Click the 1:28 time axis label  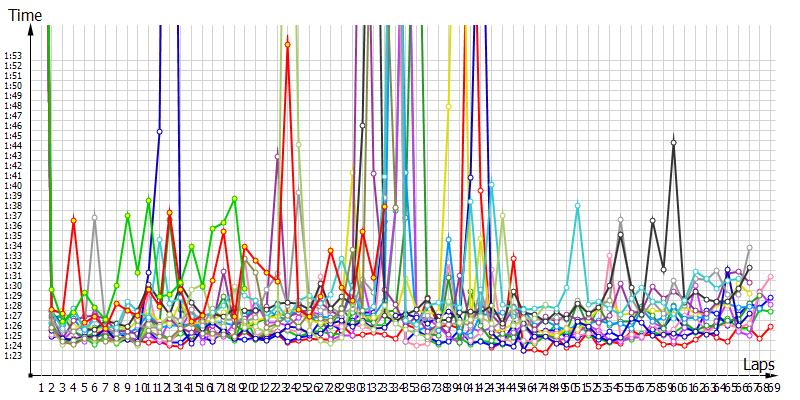click(13, 306)
